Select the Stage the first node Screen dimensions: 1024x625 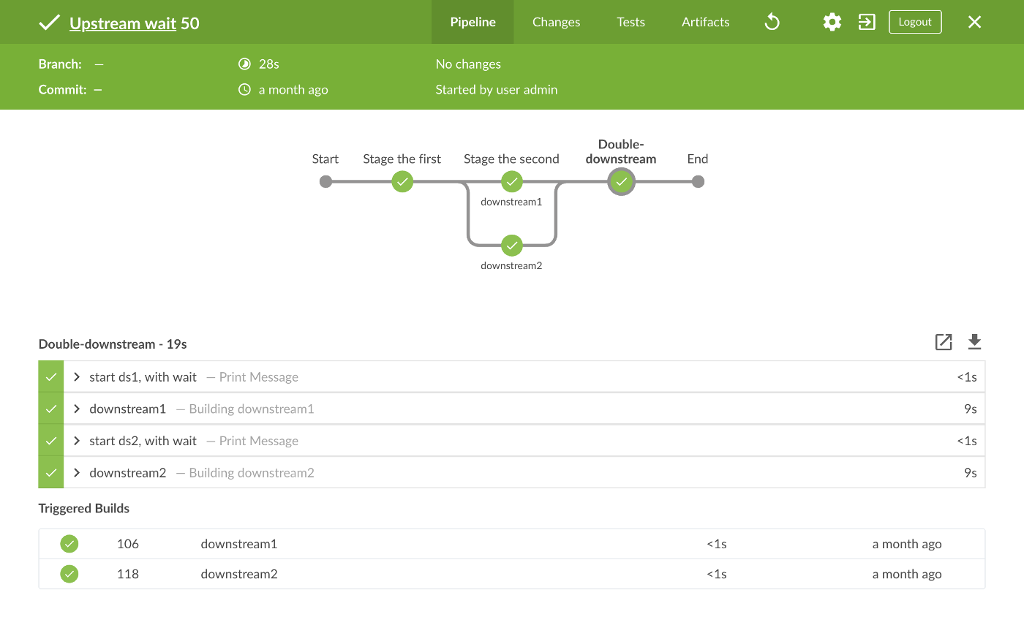[x=402, y=182]
